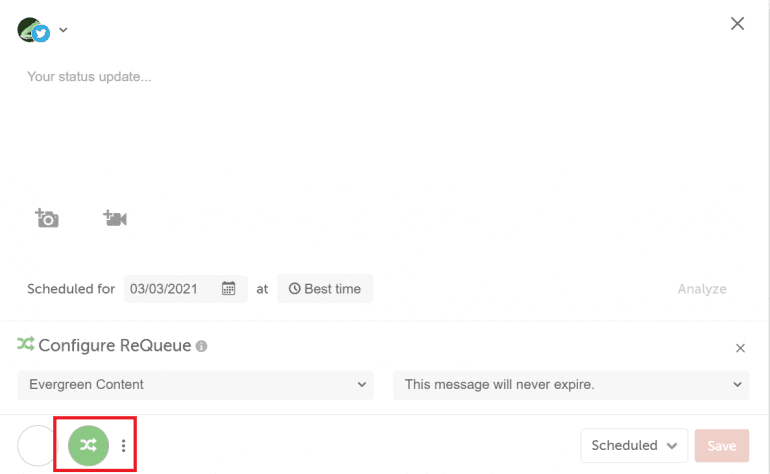Open the Scheduled status dropdown
Image resolution: width=770 pixels, height=474 pixels.
point(634,446)
